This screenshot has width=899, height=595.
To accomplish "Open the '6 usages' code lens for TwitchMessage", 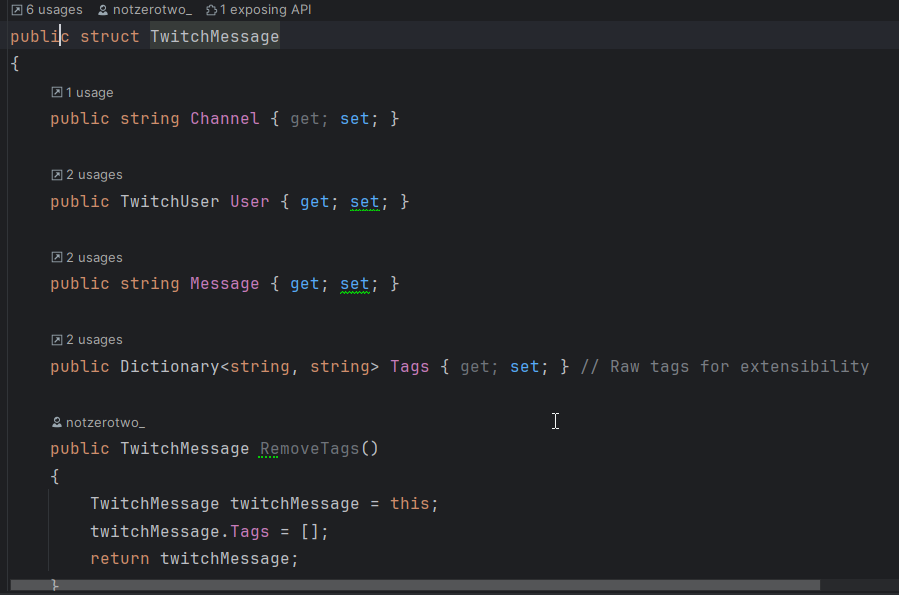I will pos(54,10).
